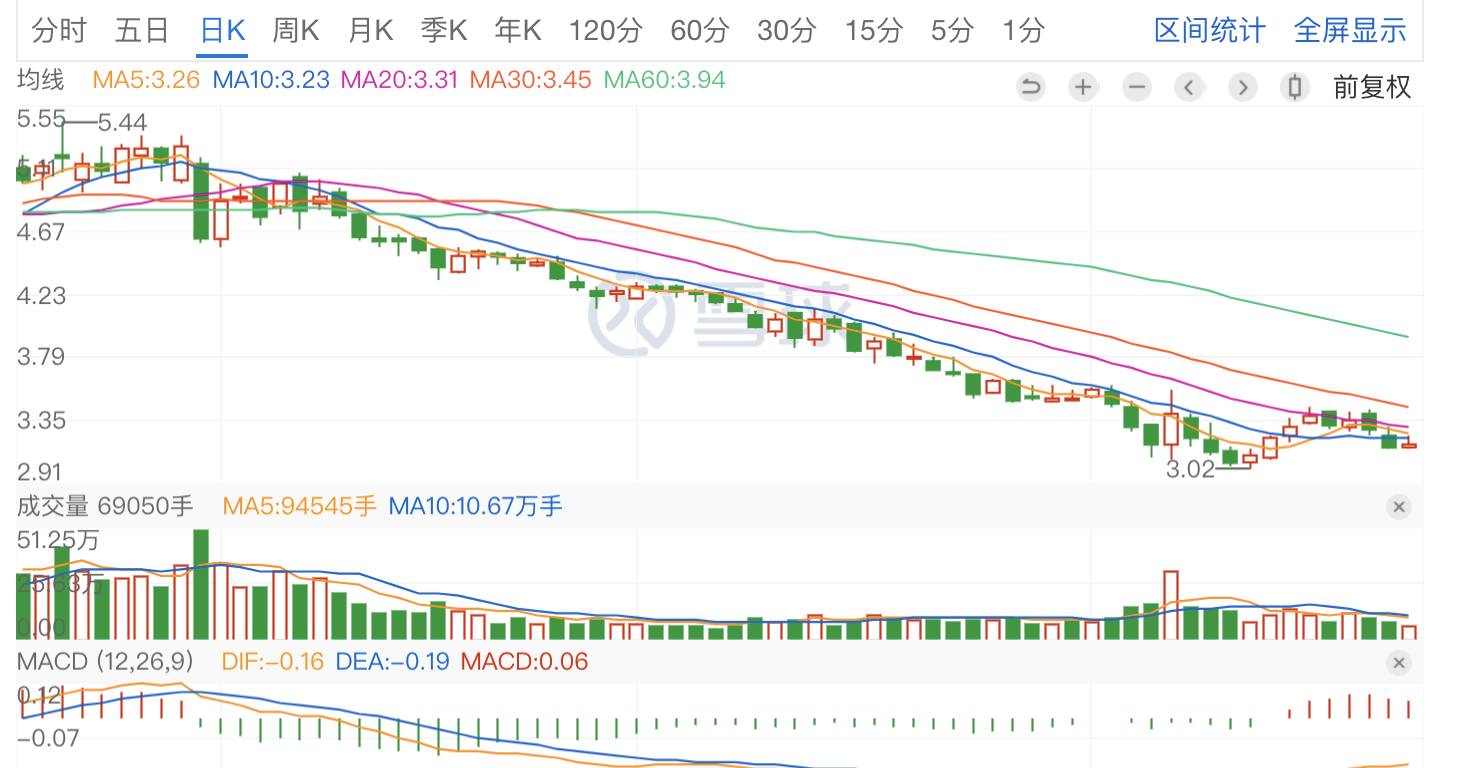Click the 4.67 price axis label
Screen dimensions: 1458x768
41,232
